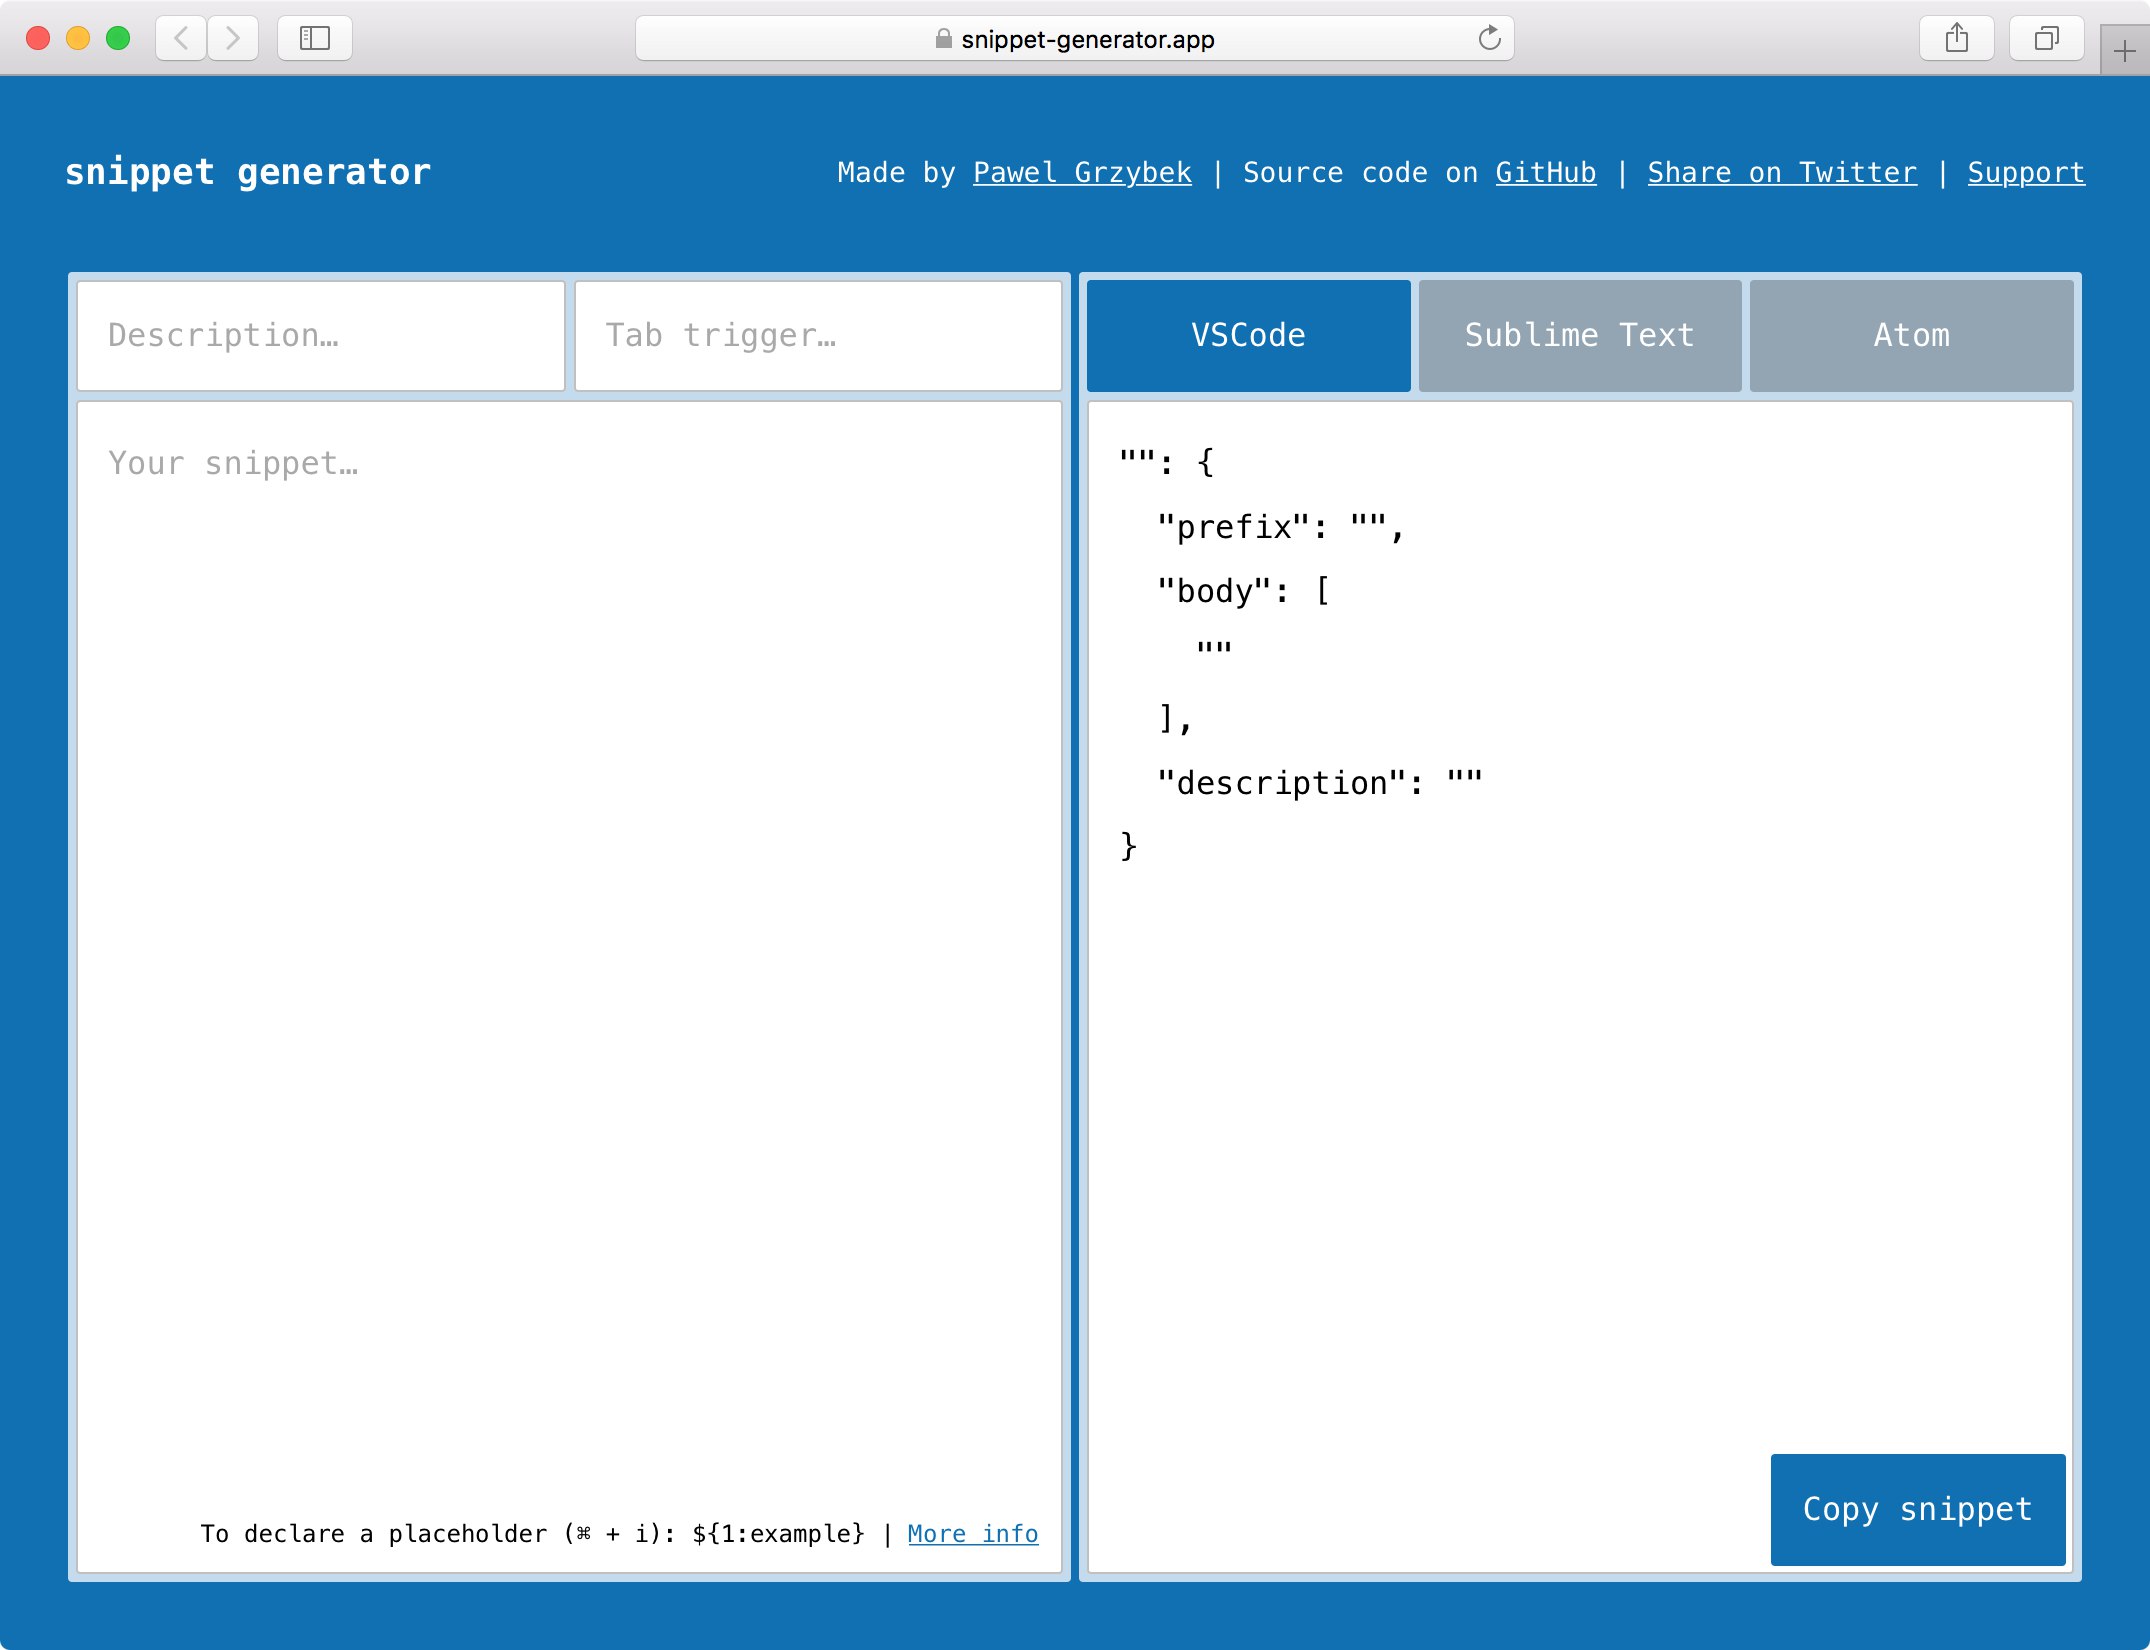
Task: Maximize window with green button
Action: click(x=118, y=38)
